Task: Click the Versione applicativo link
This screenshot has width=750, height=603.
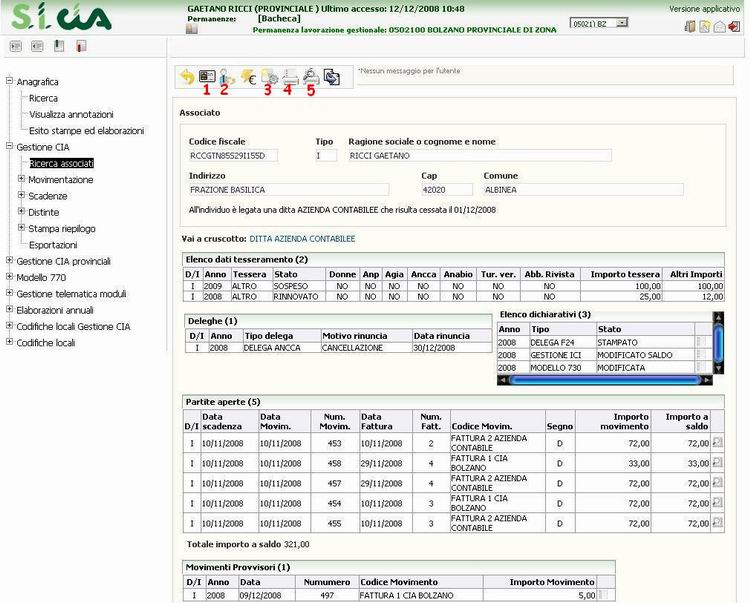Action: [705, 9]
